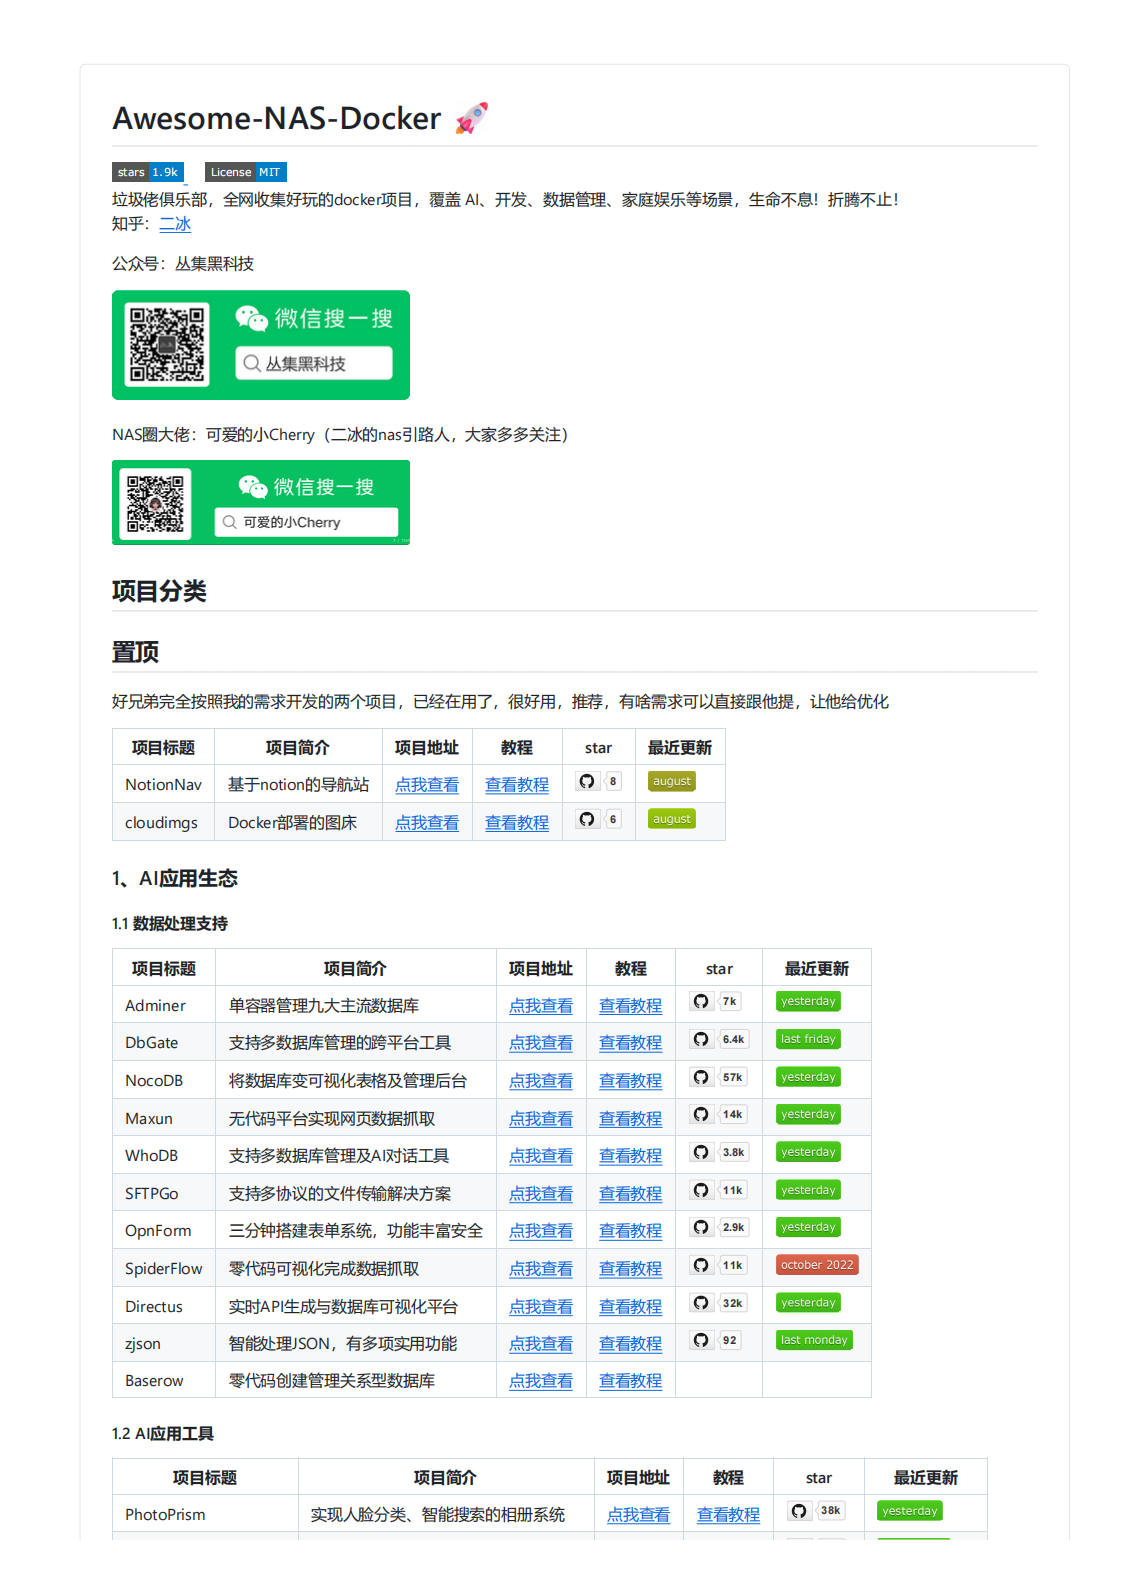Open NotionNav tutorial link
1123x1587 pixels.
point(517,785)
